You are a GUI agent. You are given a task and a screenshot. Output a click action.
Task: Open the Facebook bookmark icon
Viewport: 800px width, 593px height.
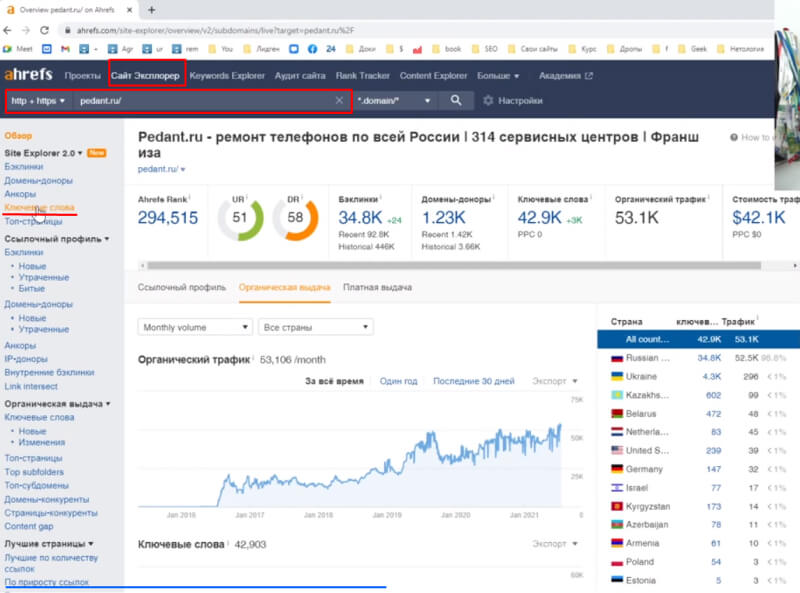tap(312, 49)
